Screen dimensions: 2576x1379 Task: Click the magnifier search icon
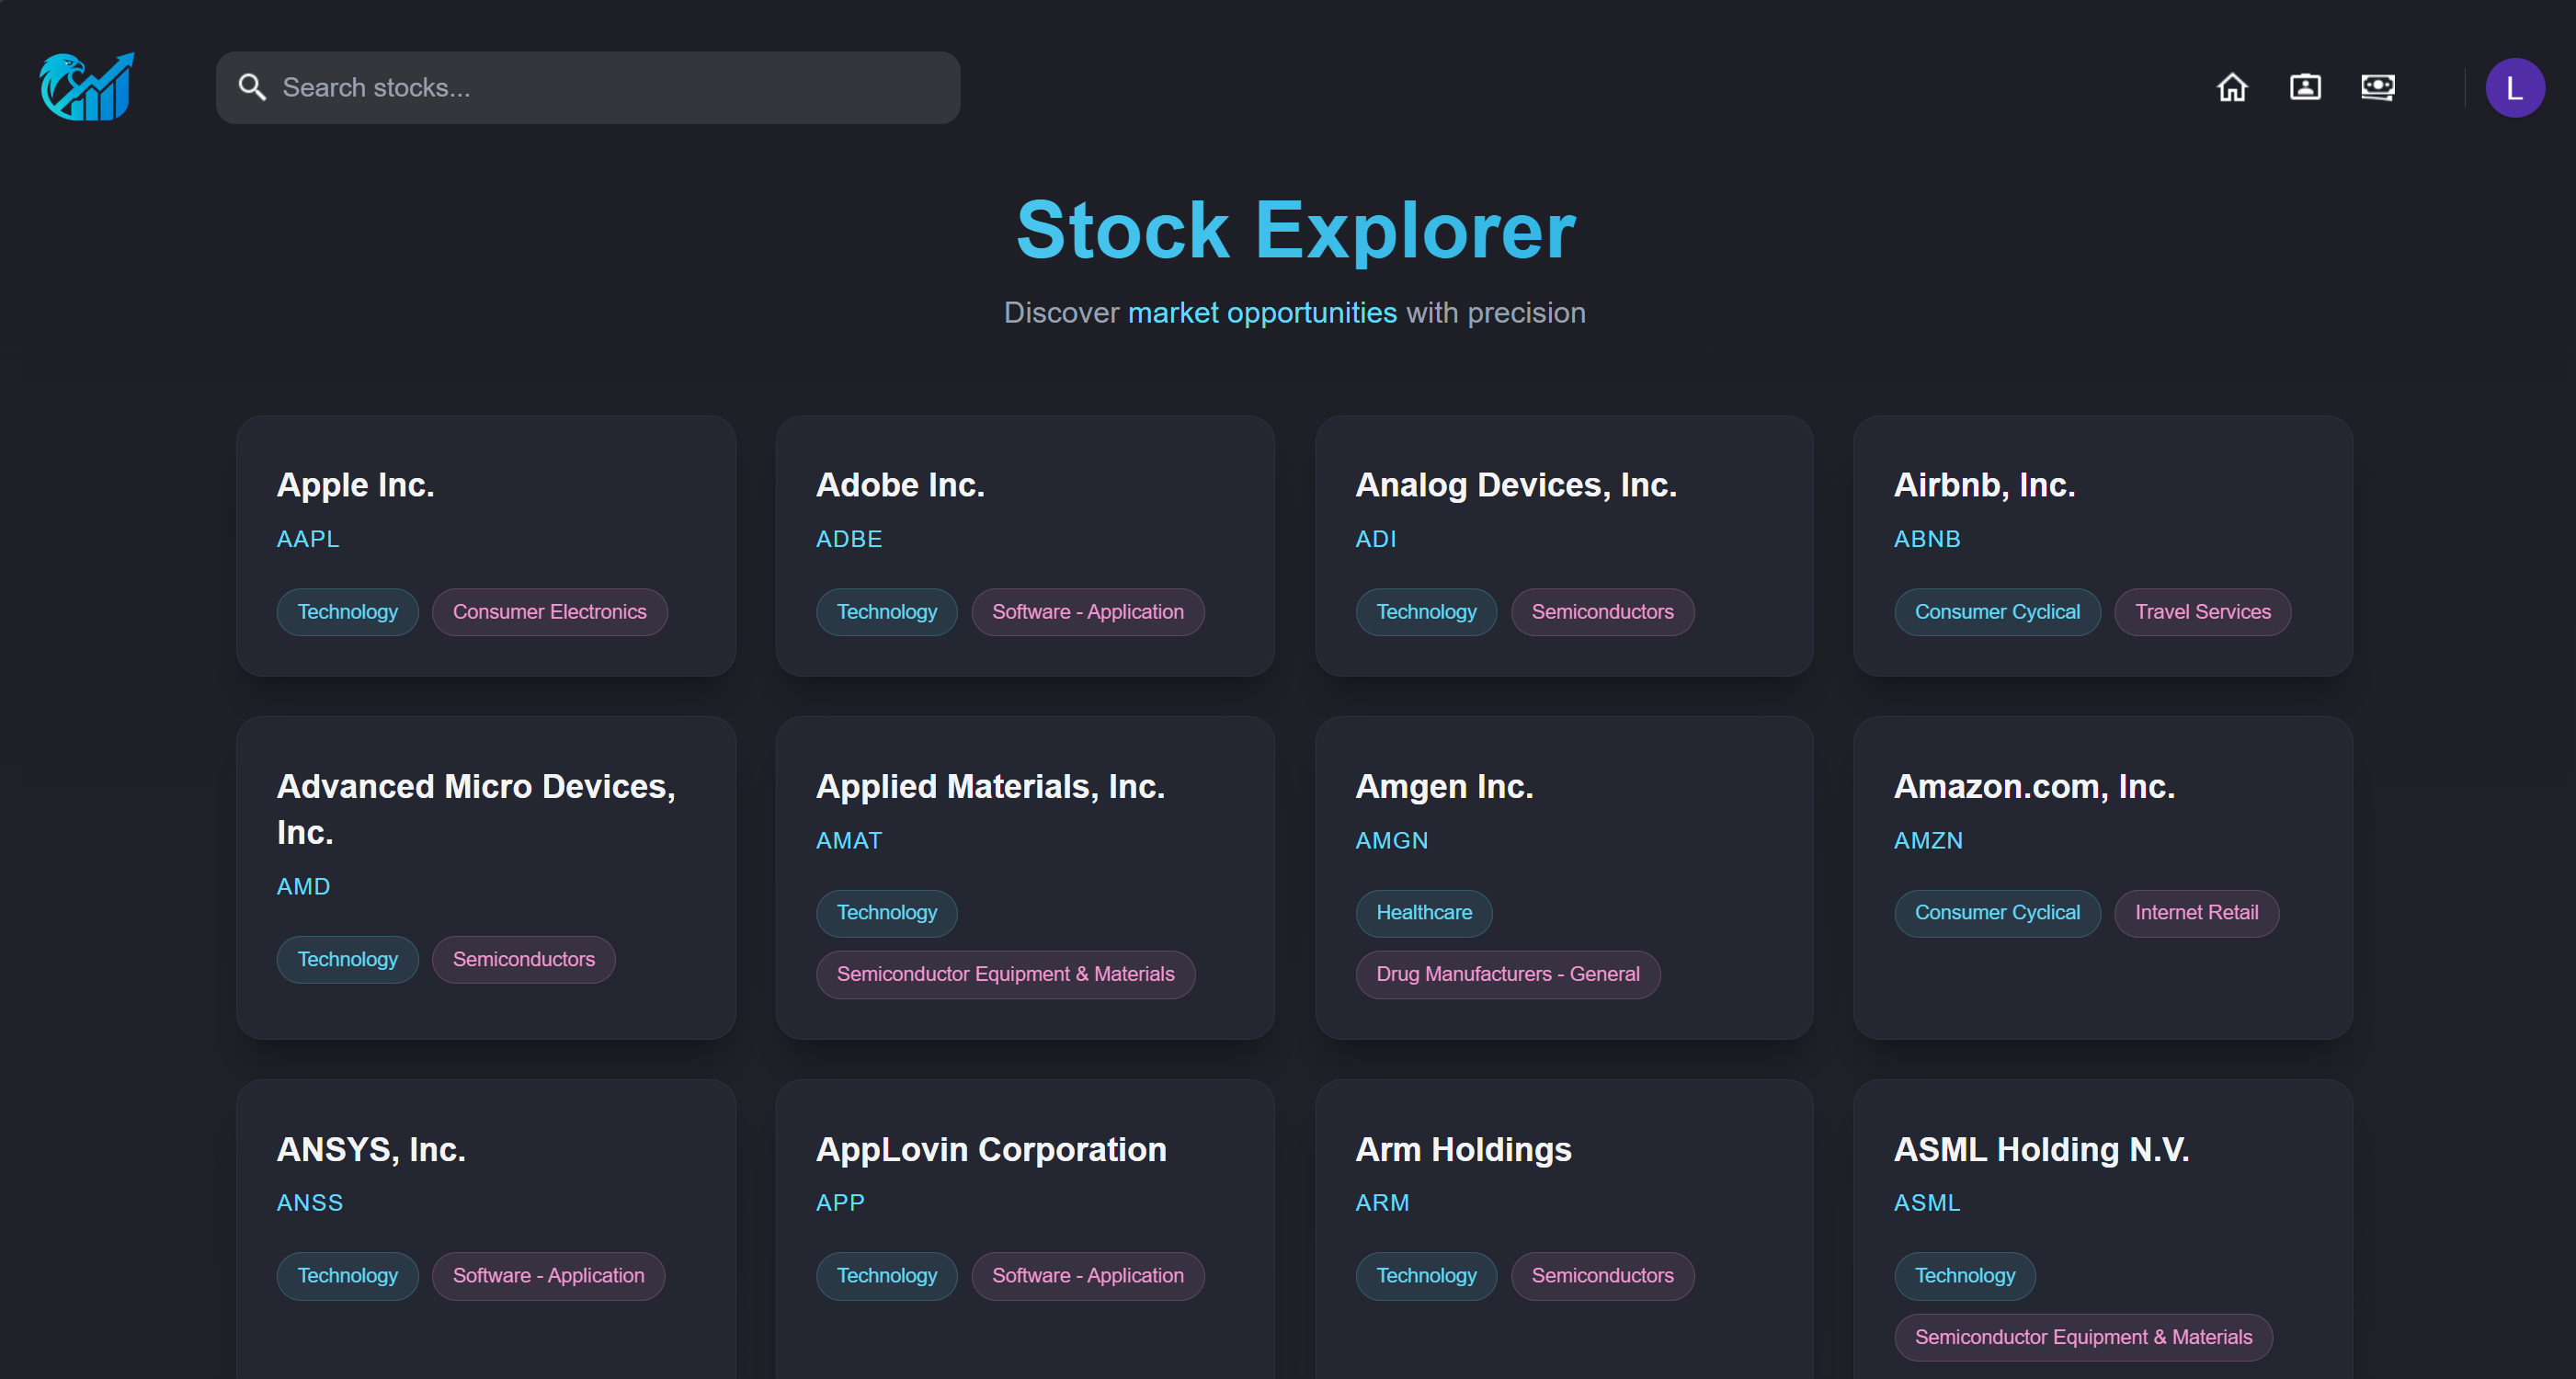(252, 88)
